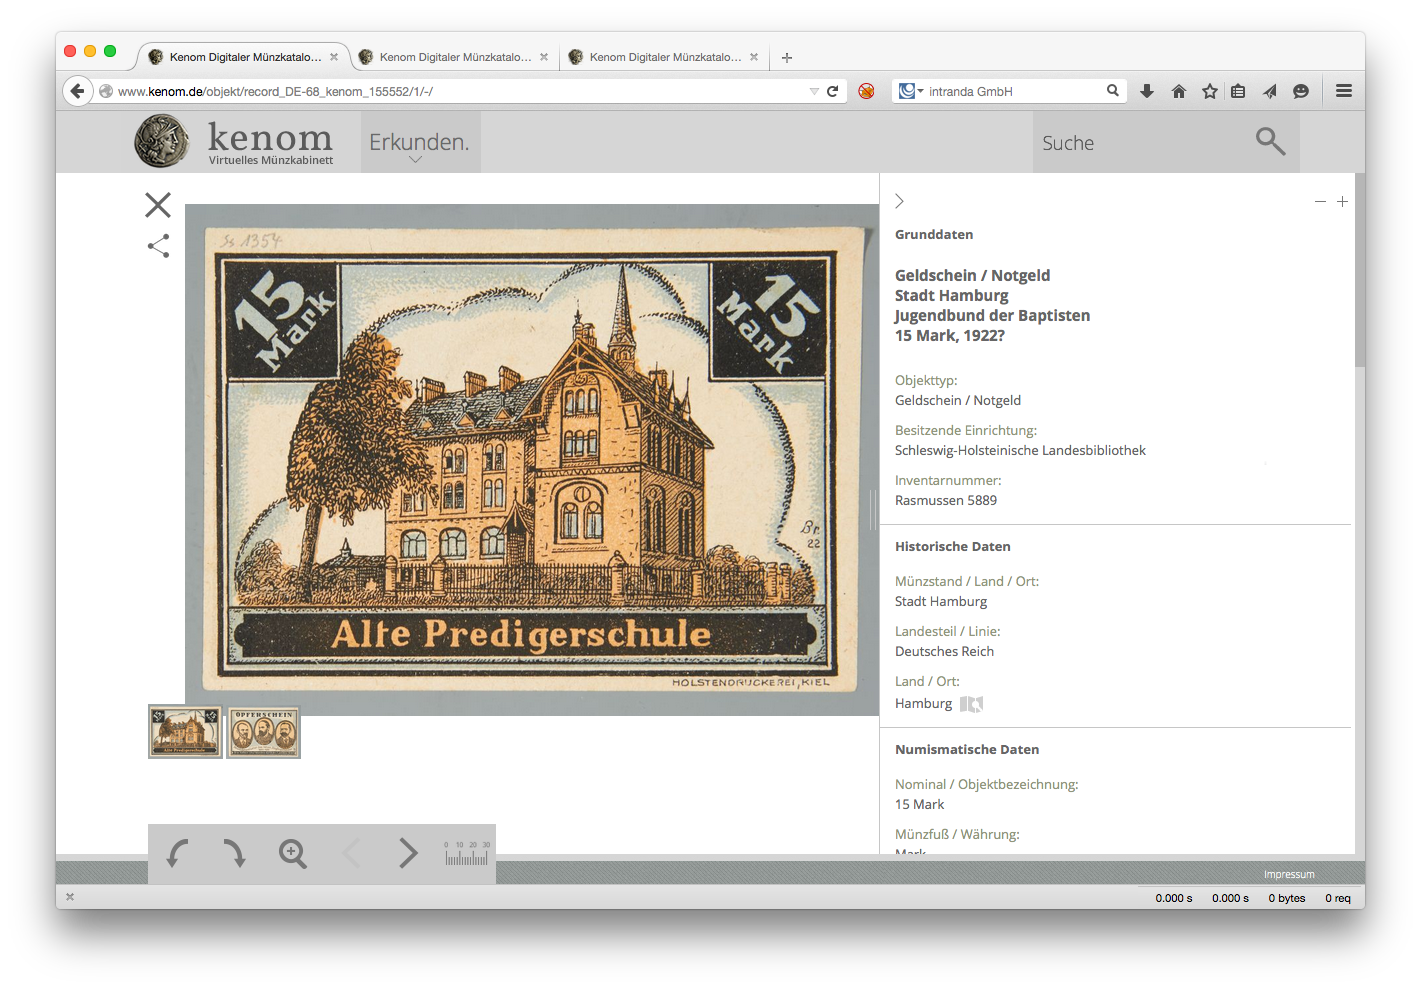
Task: Click 'Rasmussen 5889' inventory number
Action: [x=946, y=500]
